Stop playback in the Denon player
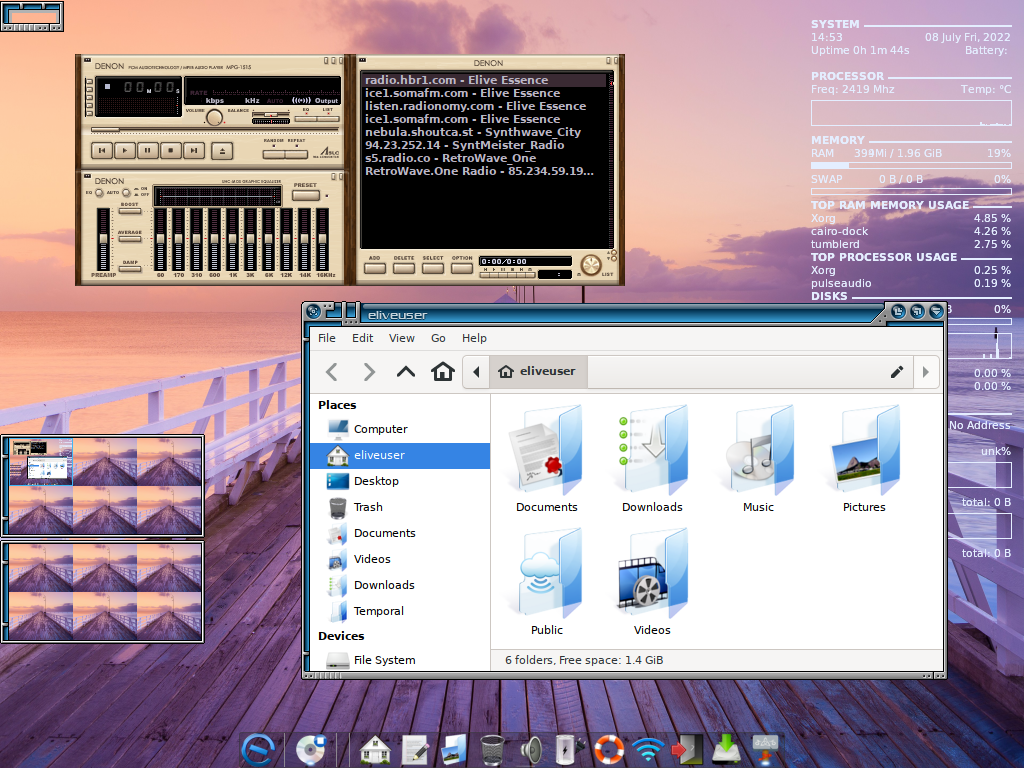The image size is (1024, 768). [171, 151]
